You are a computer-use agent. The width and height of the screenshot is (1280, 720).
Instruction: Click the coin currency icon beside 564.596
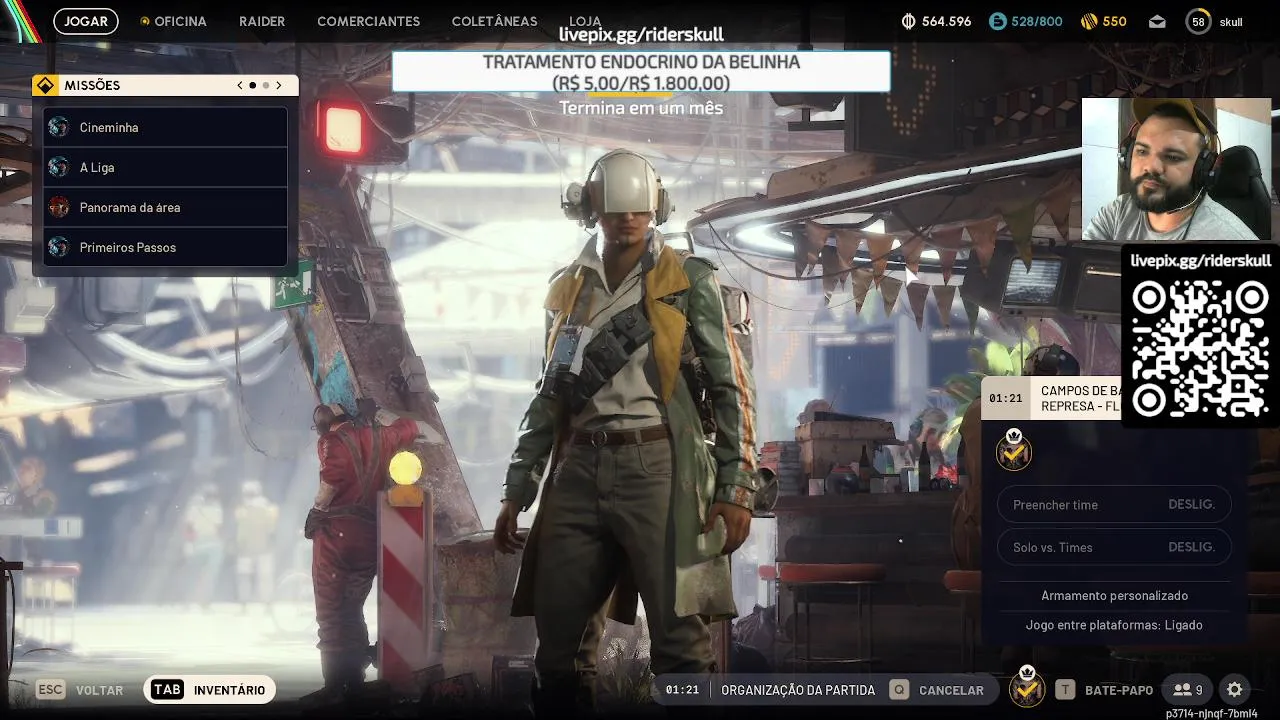(909, 21)
